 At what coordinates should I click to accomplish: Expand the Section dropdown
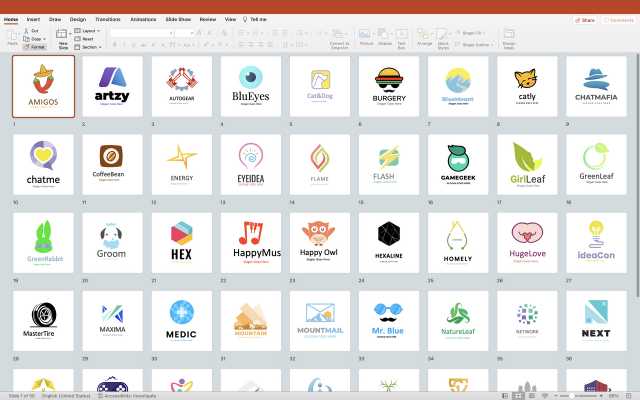tap(90, 47)
